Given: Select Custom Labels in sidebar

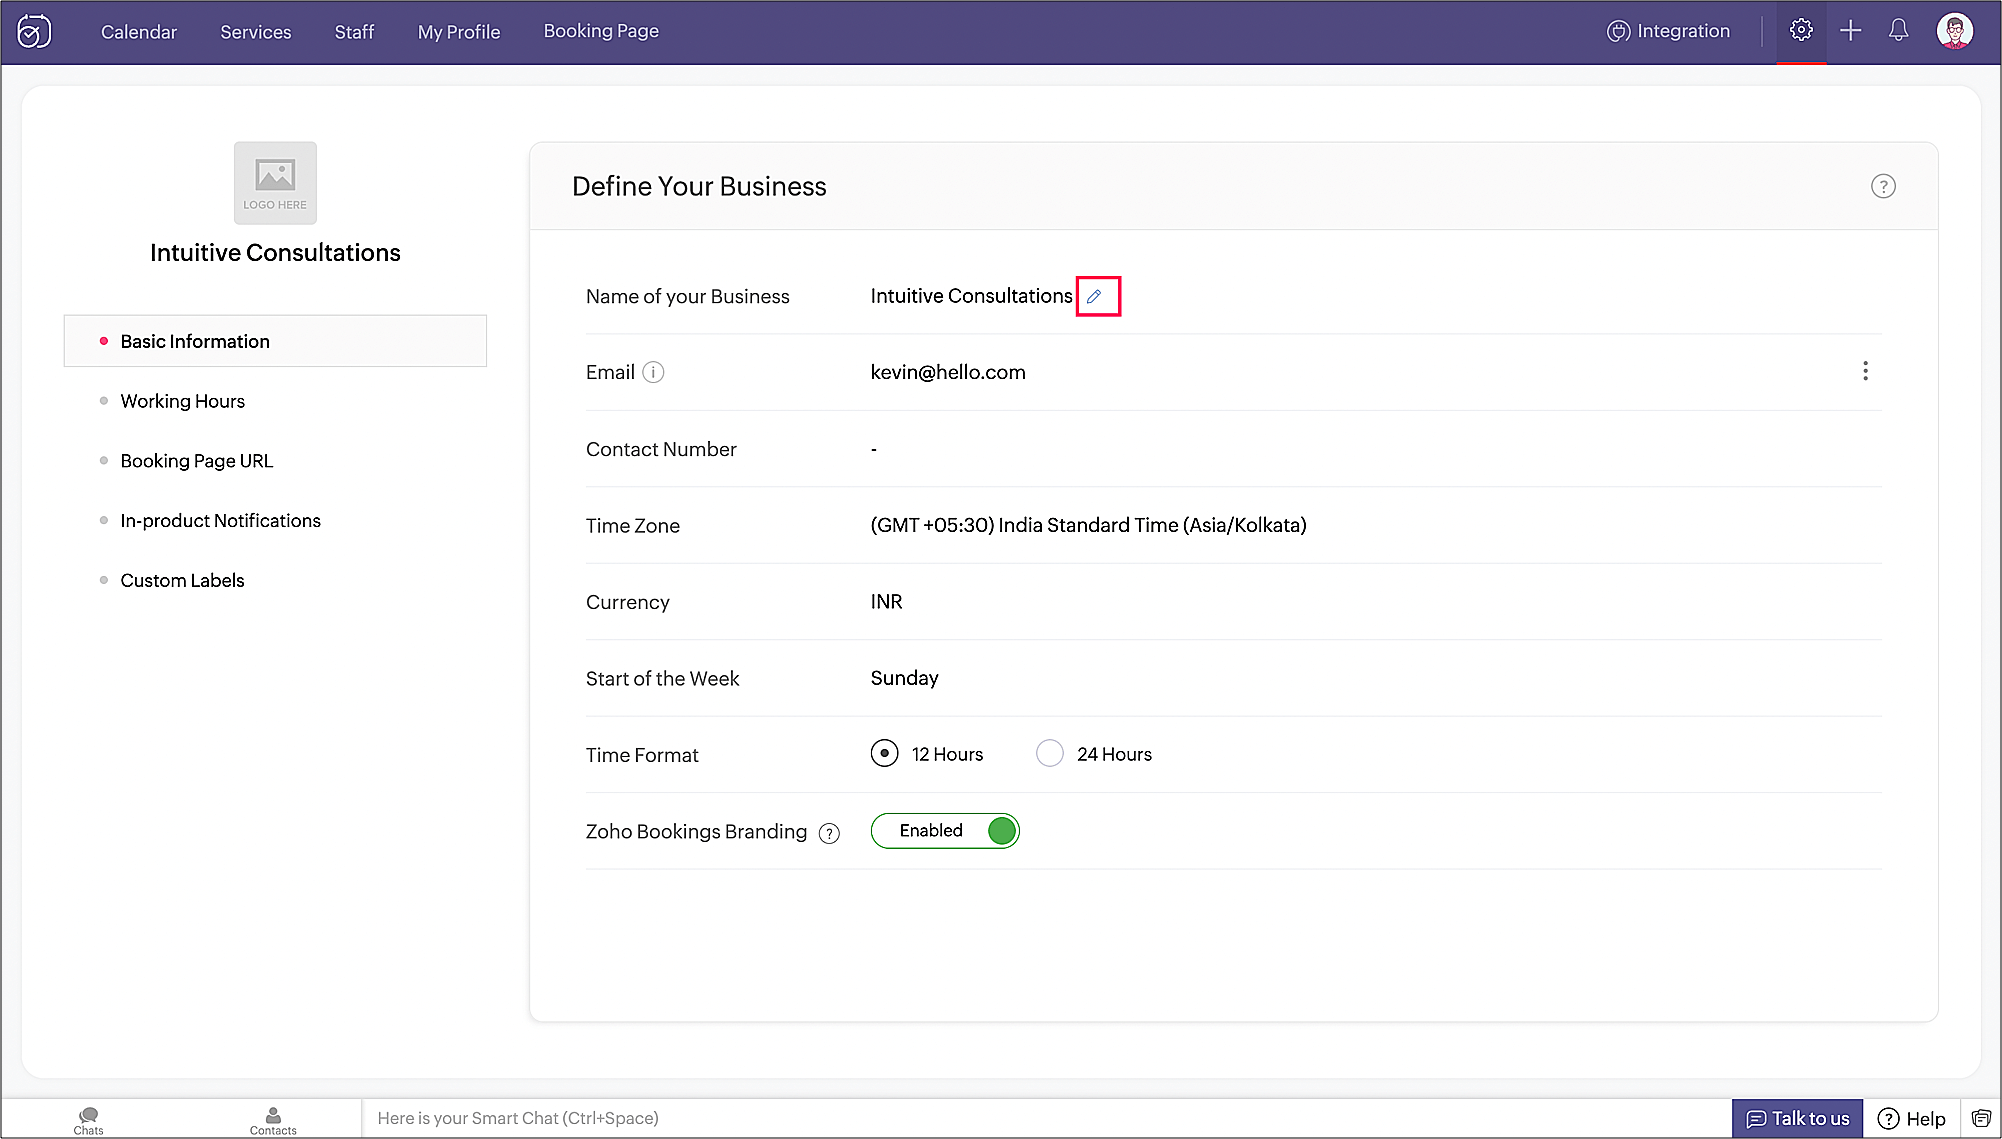Looking at the screenshot, I should pyautogui.click(x=182, y=581).
